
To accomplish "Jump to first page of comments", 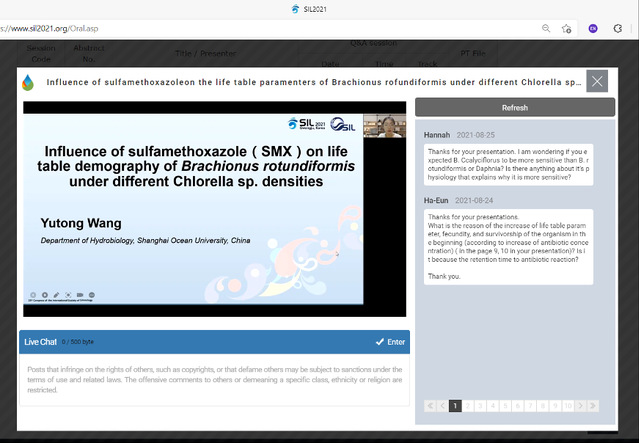I will (430, 406).
